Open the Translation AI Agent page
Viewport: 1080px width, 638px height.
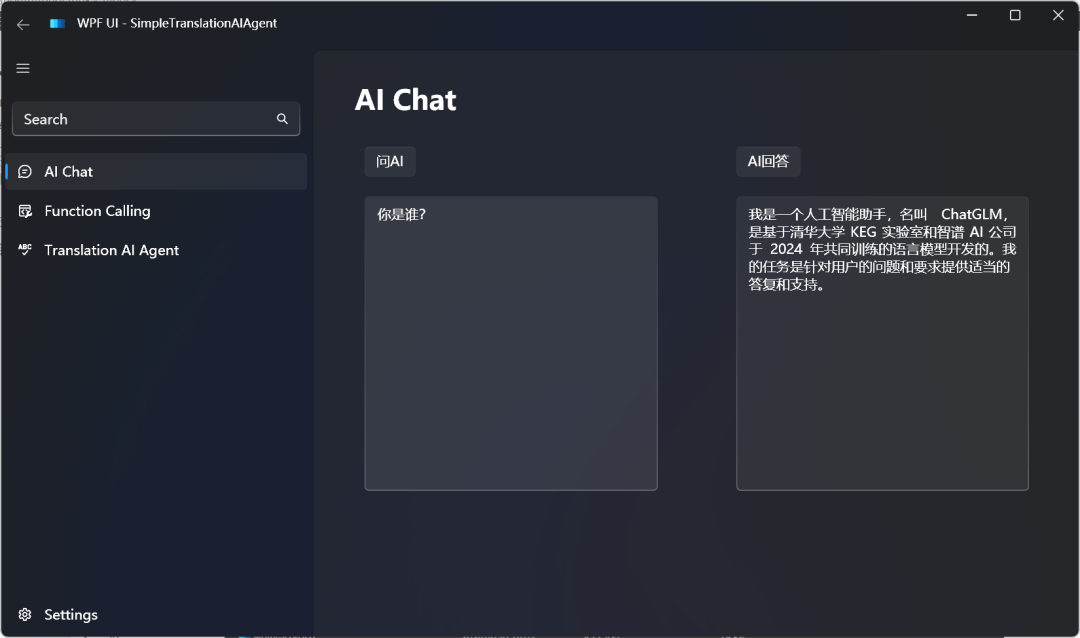tap(156, 250)
